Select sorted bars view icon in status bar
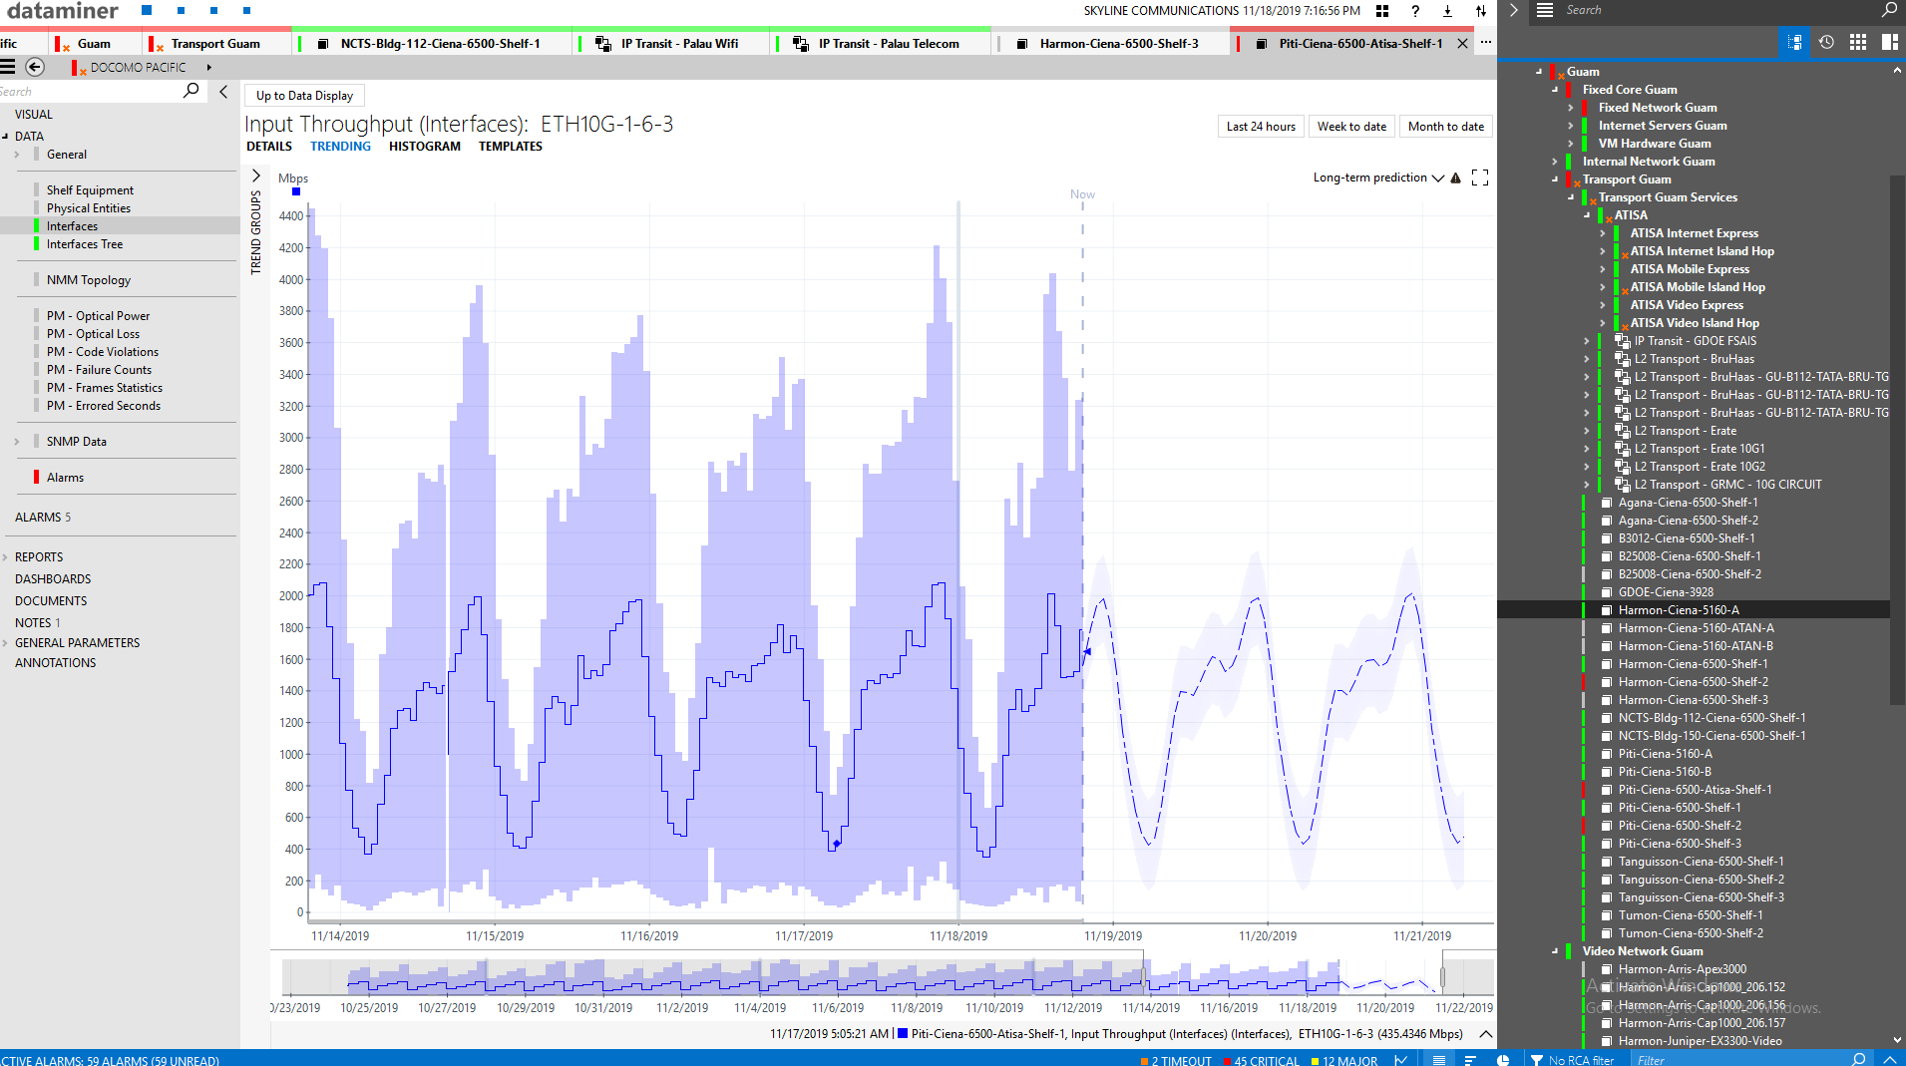Image resolution: width=1906 pixels, height=1066 pixels. point(1470,1059)
